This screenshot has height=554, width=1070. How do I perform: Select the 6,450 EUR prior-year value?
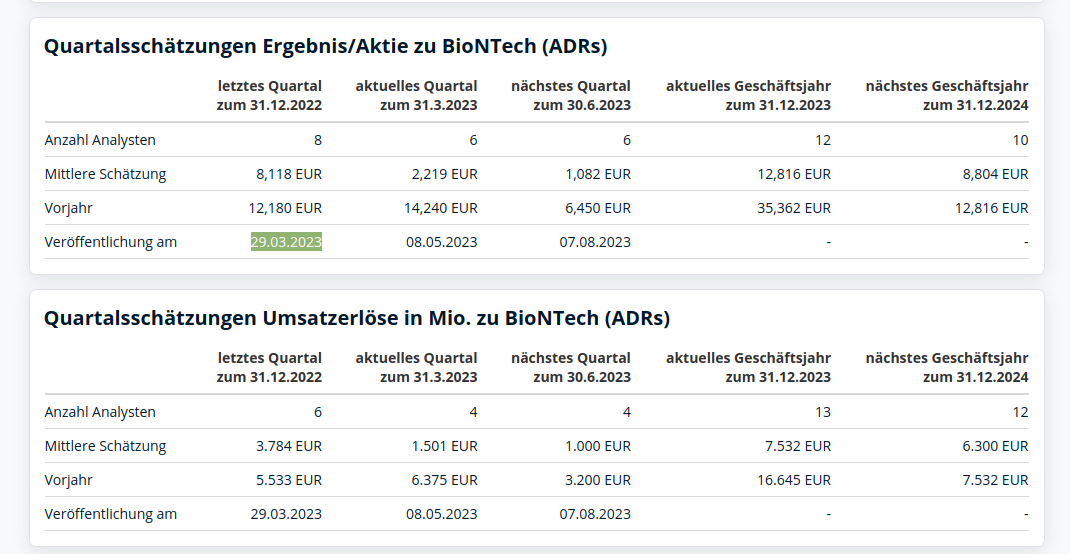(598, 208)
